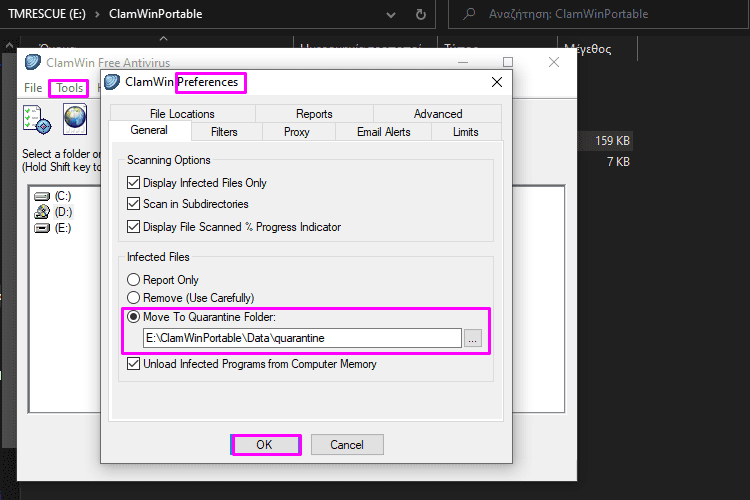
Task: Click the 159 KB file size cell
Action: pos(612,141)
